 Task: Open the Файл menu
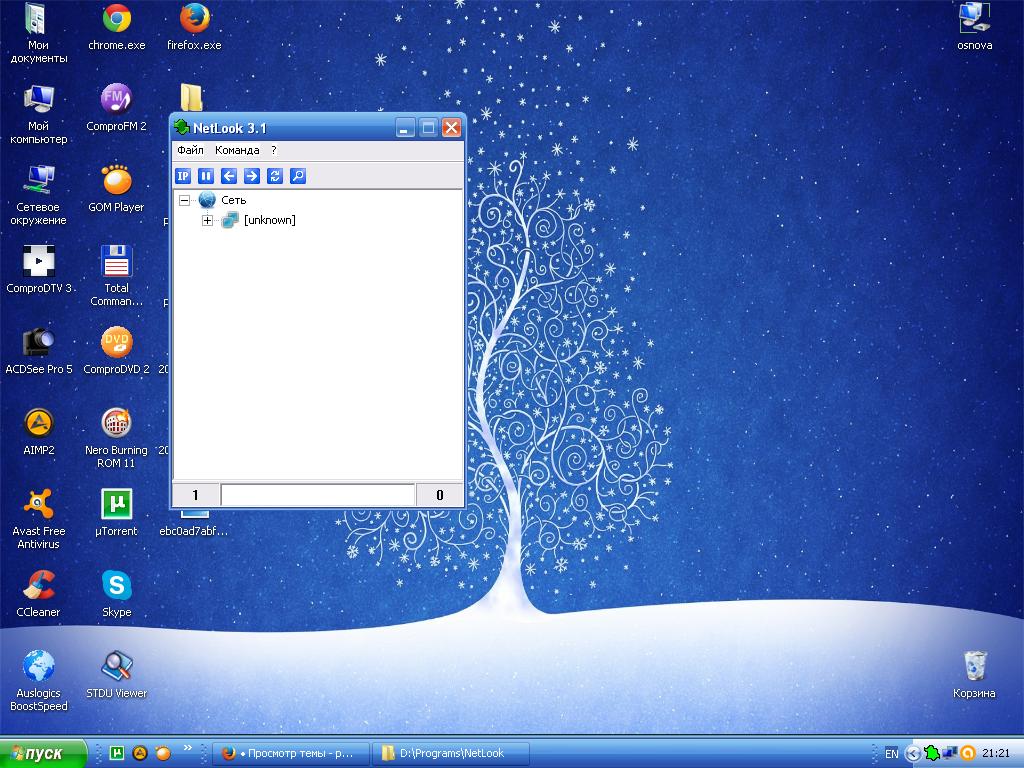(x=190, y=150)
